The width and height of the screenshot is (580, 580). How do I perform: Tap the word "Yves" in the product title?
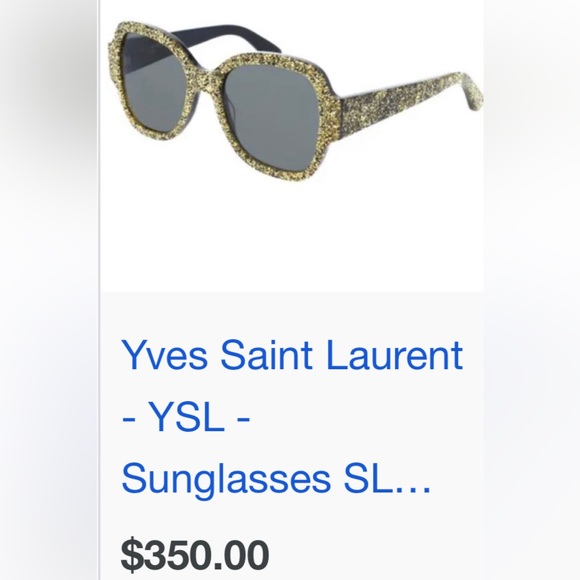164,355
